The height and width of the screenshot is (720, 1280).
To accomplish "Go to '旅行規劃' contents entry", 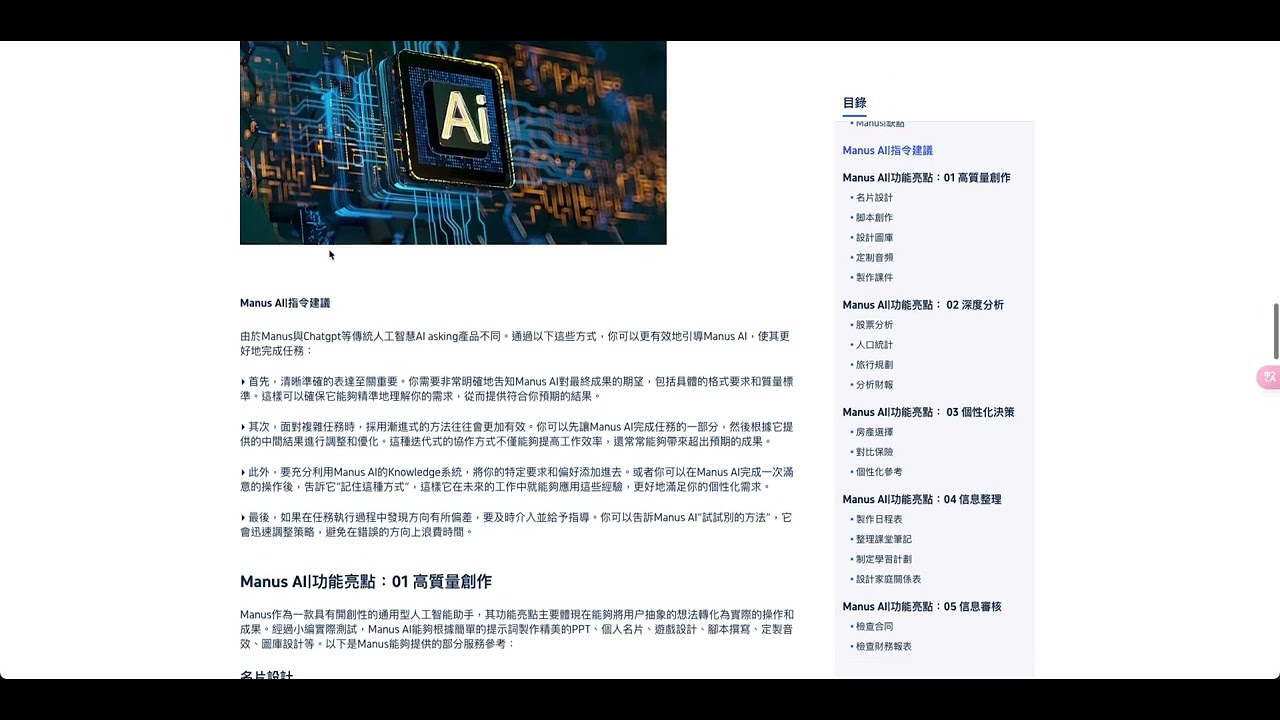I will pyautogui.click(x=874, y=365).
